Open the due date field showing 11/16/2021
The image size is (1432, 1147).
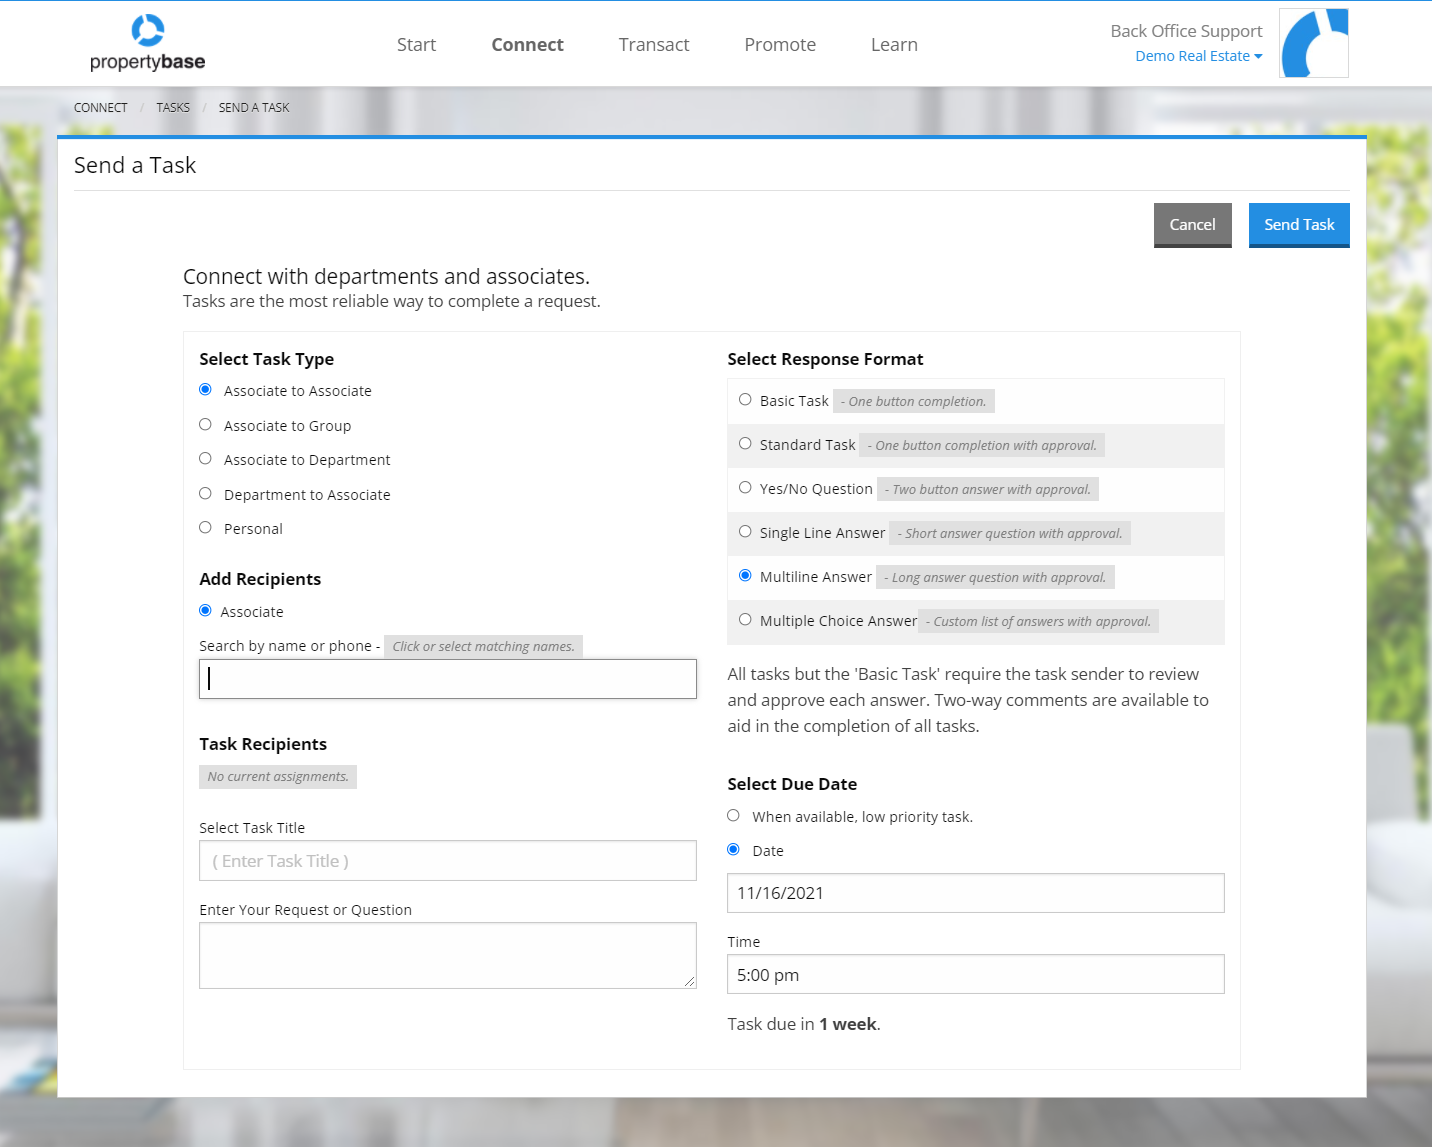click(x=975, y=892)
